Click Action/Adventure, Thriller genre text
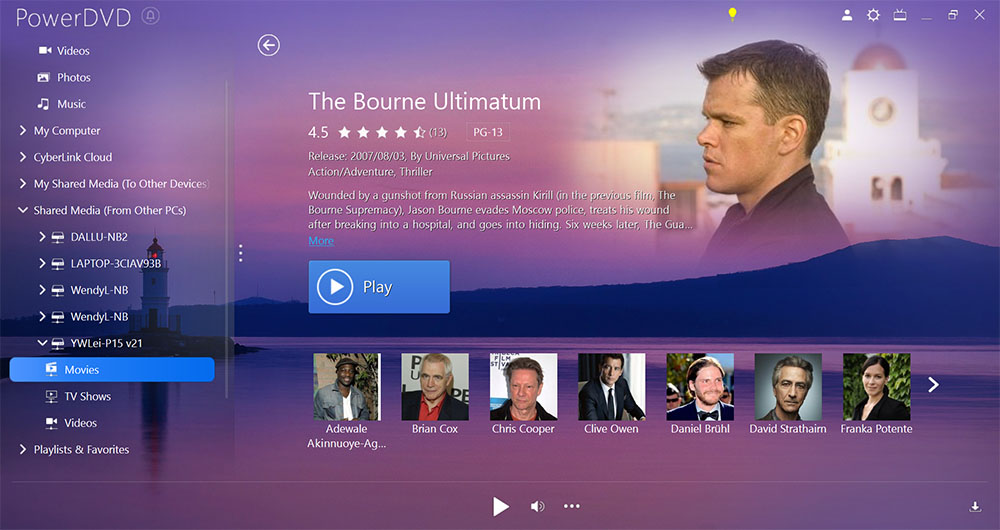 pos(370,172)
